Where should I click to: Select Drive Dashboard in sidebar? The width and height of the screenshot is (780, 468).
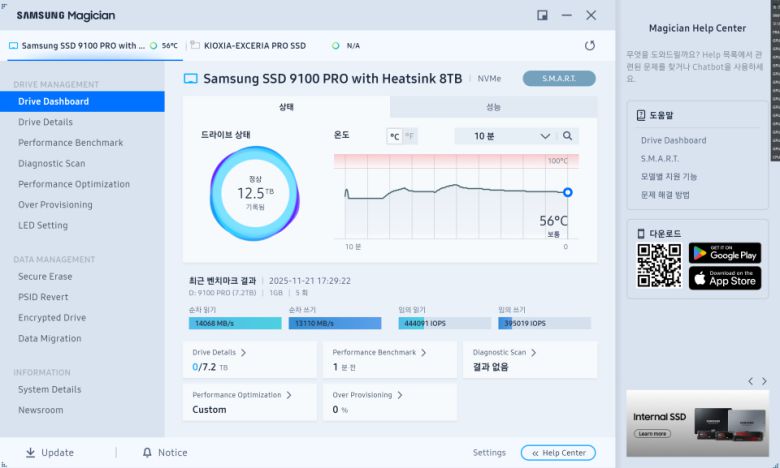coord(82,101)
